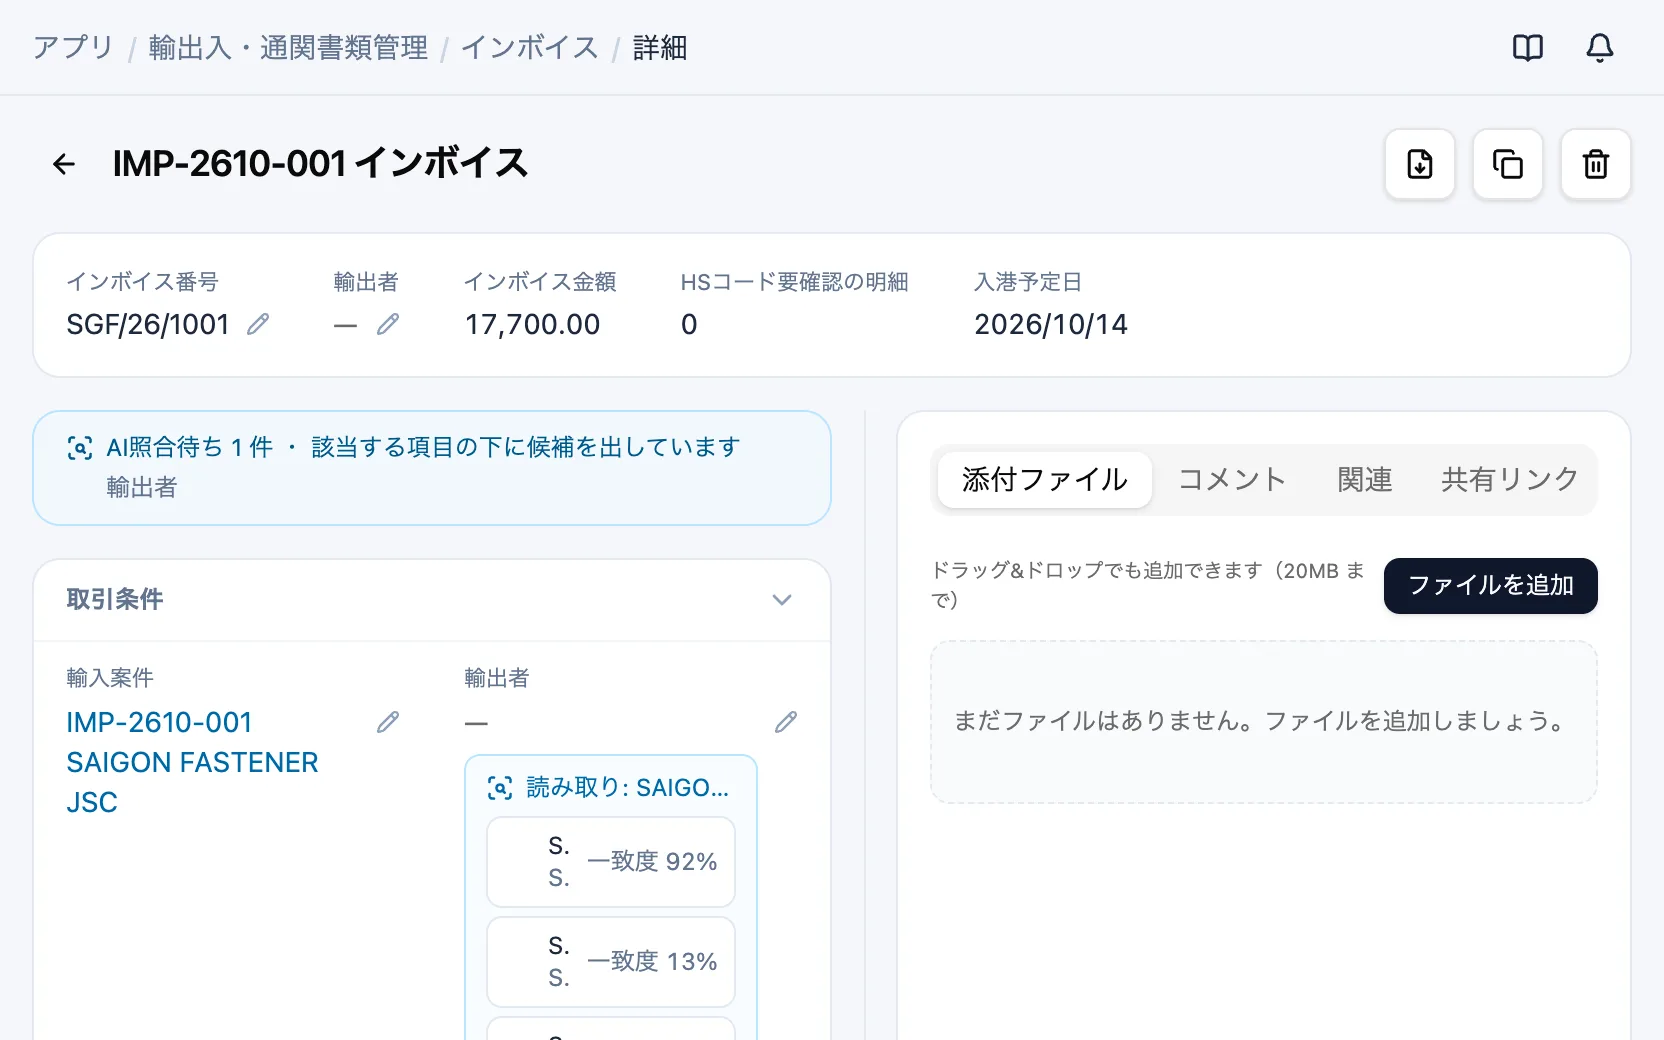Click the IMP-2610-001 インボイス page title
This screenshot has height=1040, width=1664.
(320, 164)
